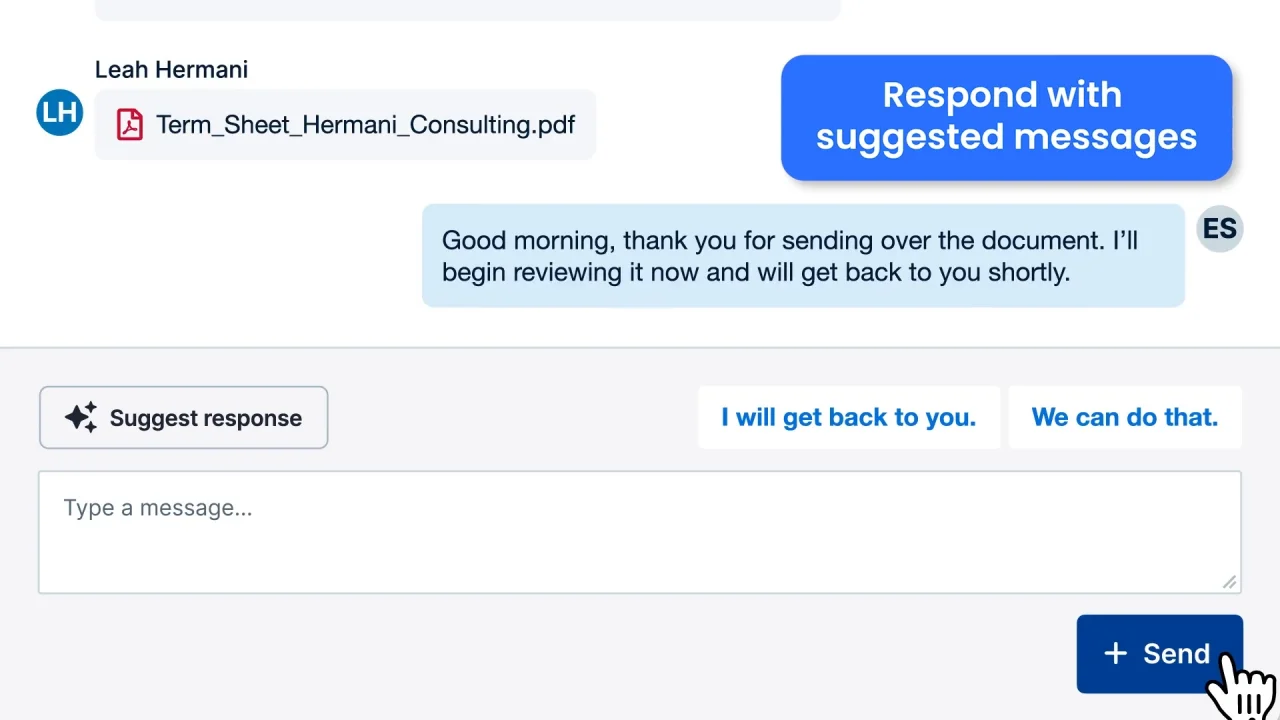
Task: Select the "Good morning, thank you" message bubble
Action: click(803, 256)
